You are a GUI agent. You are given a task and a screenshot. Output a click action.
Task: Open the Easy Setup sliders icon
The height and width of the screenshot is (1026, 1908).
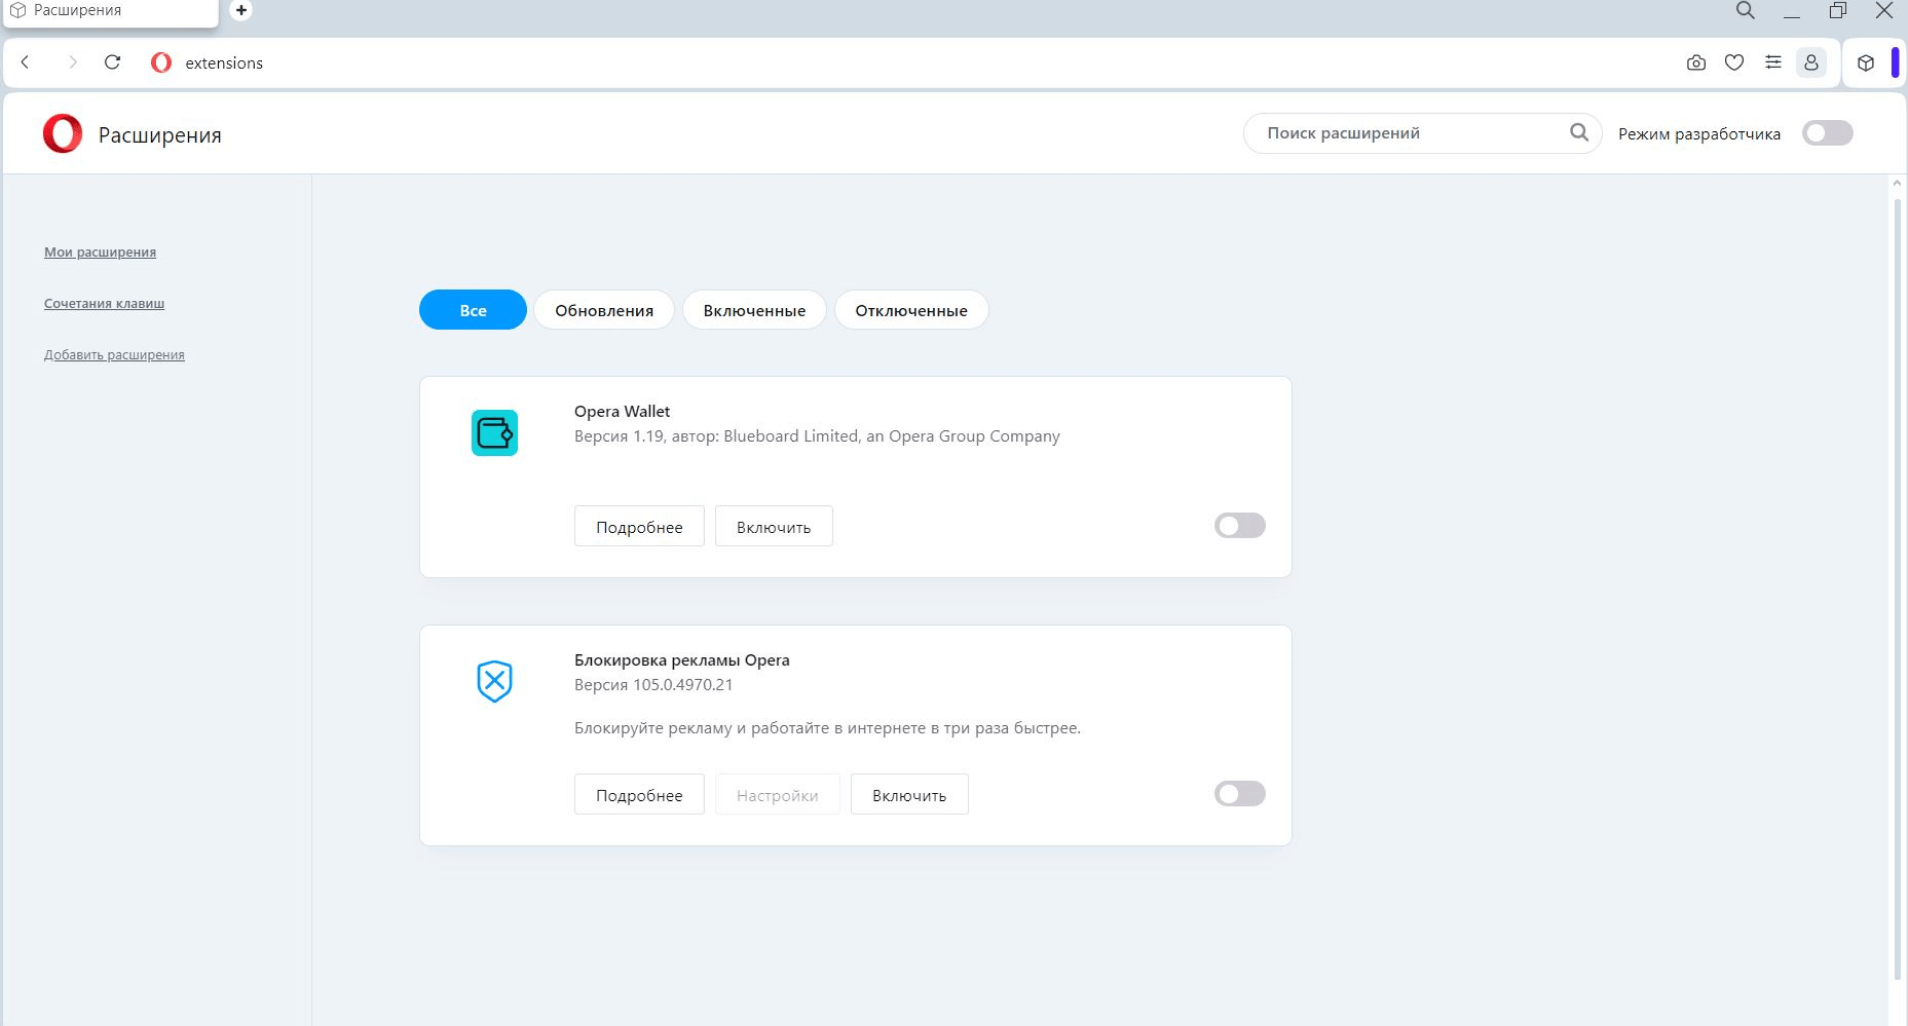point(1773,63)
